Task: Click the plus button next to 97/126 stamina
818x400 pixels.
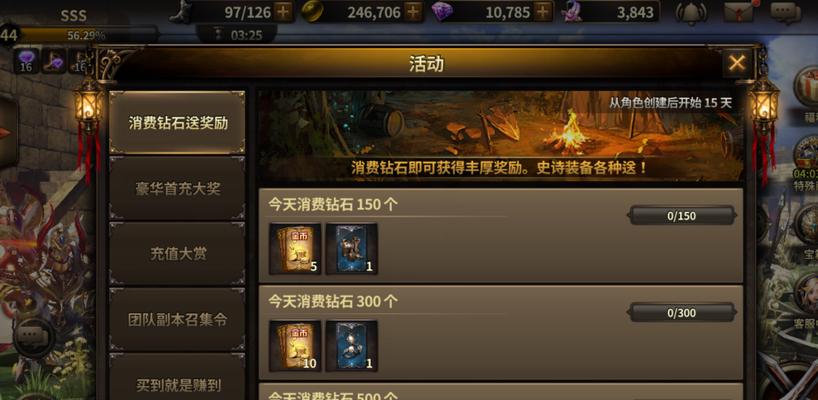Action: pyautogui.click(x=284, y=12)
